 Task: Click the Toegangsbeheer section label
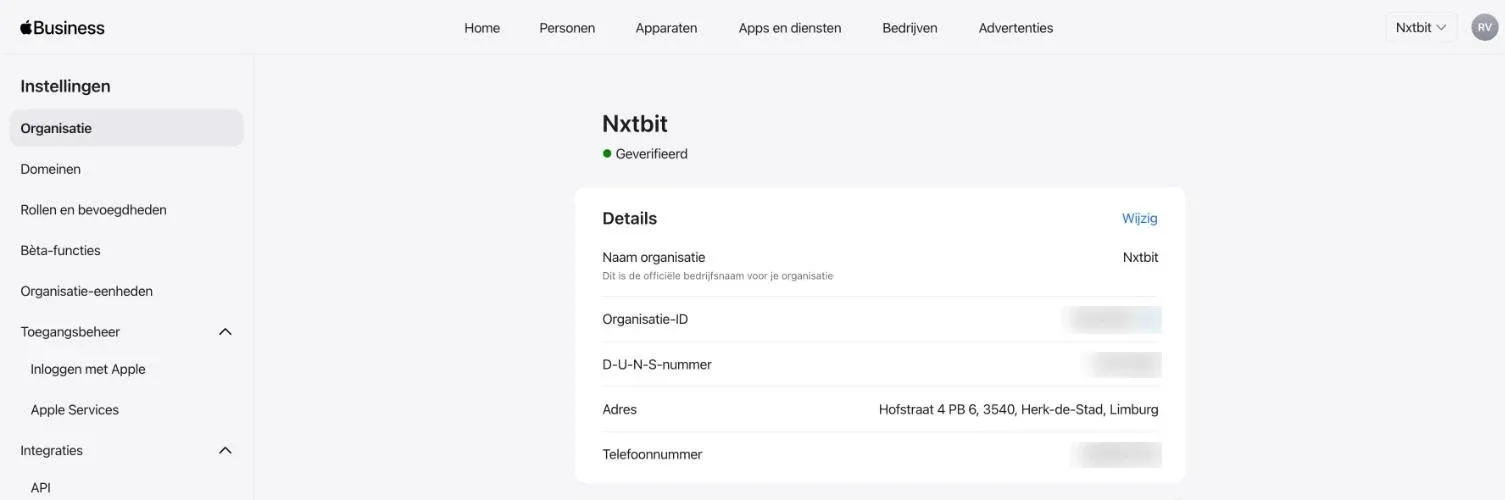[70, 332]
